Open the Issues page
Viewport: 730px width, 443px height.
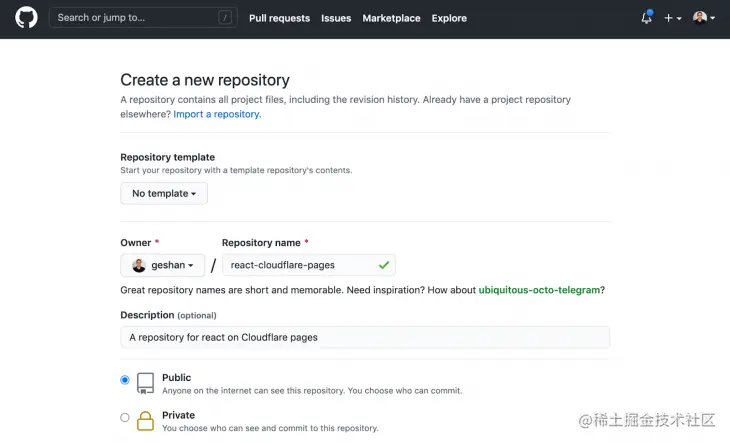[336, 18]
